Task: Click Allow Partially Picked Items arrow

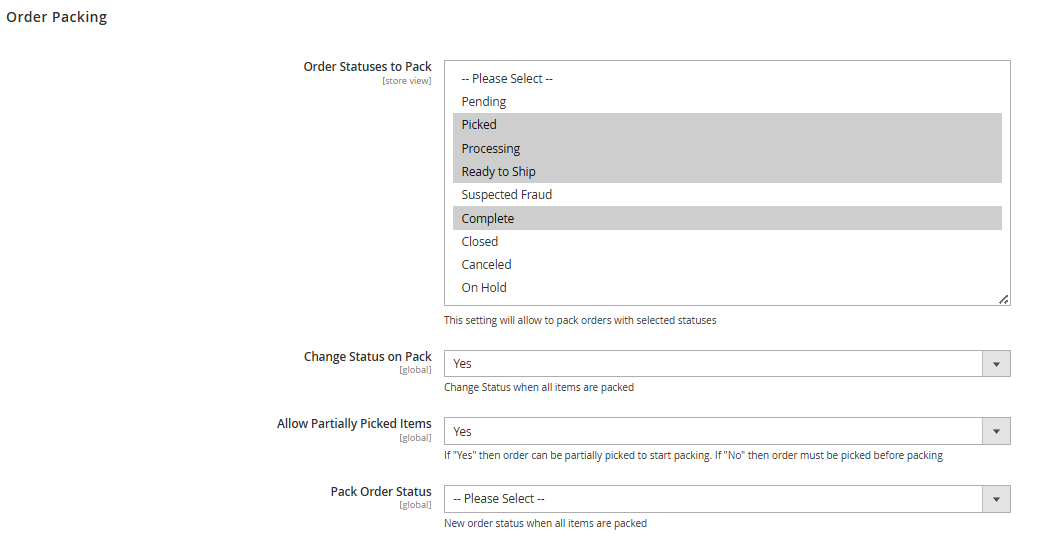Action: coord(996,431)
